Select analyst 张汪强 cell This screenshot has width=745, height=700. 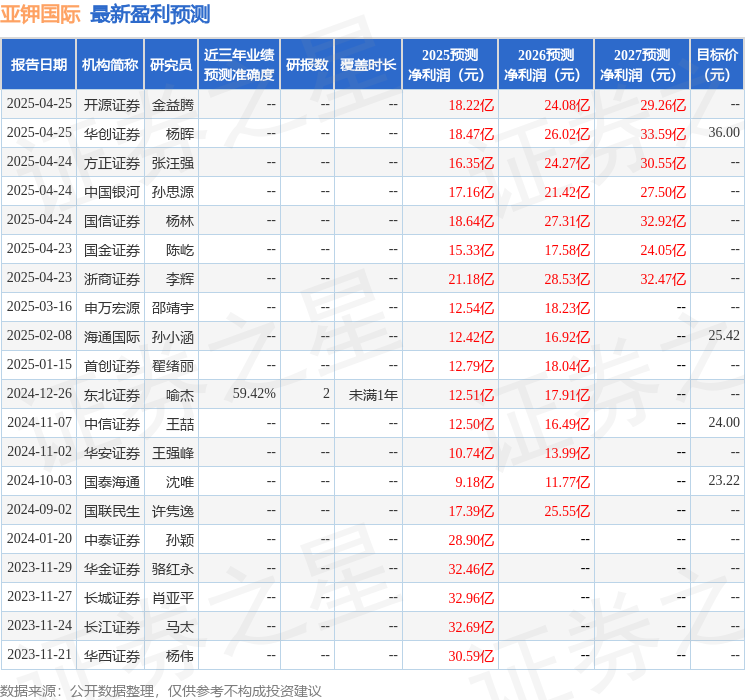pos(172,163)
